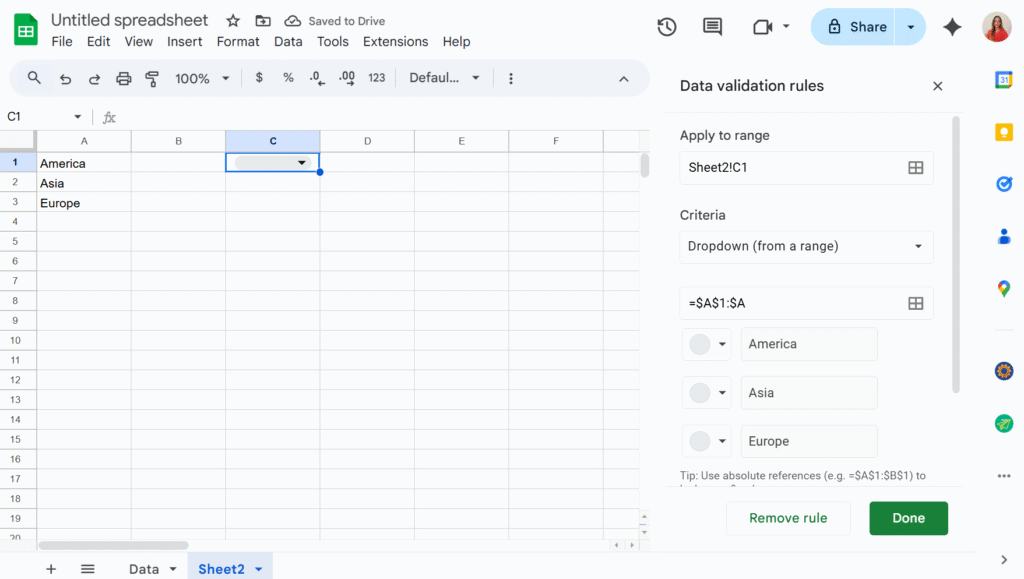Open the dropdown arrow in cell C1
Image resolution: width=1024 pixels, height=579 pixels.
coord(301,163)
